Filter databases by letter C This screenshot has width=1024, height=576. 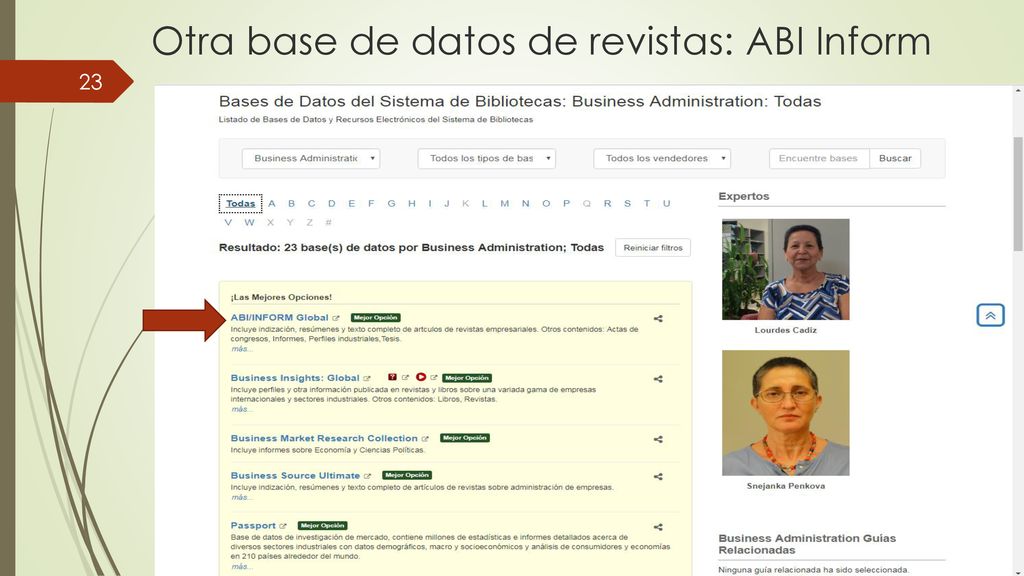click(x=312, y=204)
